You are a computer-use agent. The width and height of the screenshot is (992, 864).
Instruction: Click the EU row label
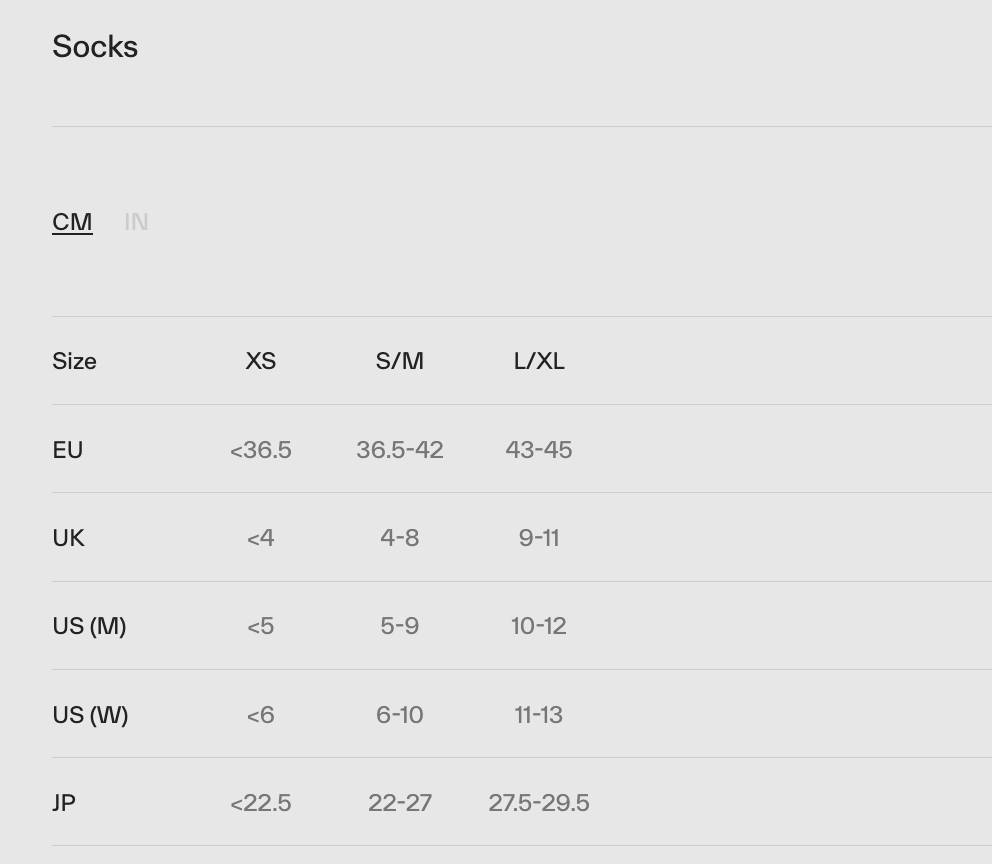coord(67,450)
